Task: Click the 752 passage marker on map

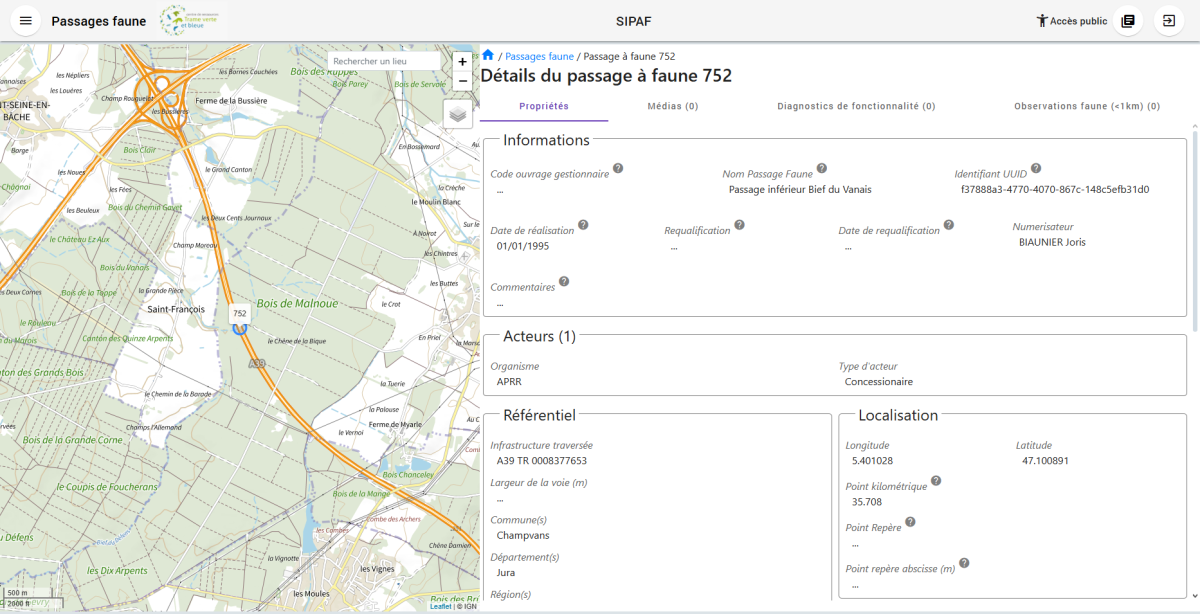Action: click(x=240, y=325)
